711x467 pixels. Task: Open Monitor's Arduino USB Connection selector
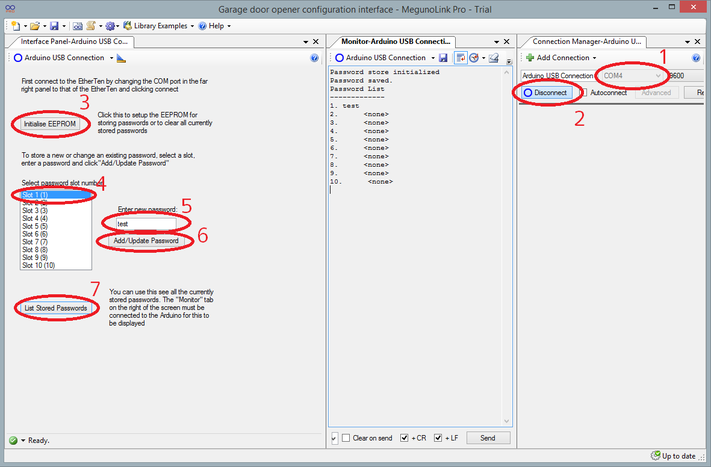(385, 58)
